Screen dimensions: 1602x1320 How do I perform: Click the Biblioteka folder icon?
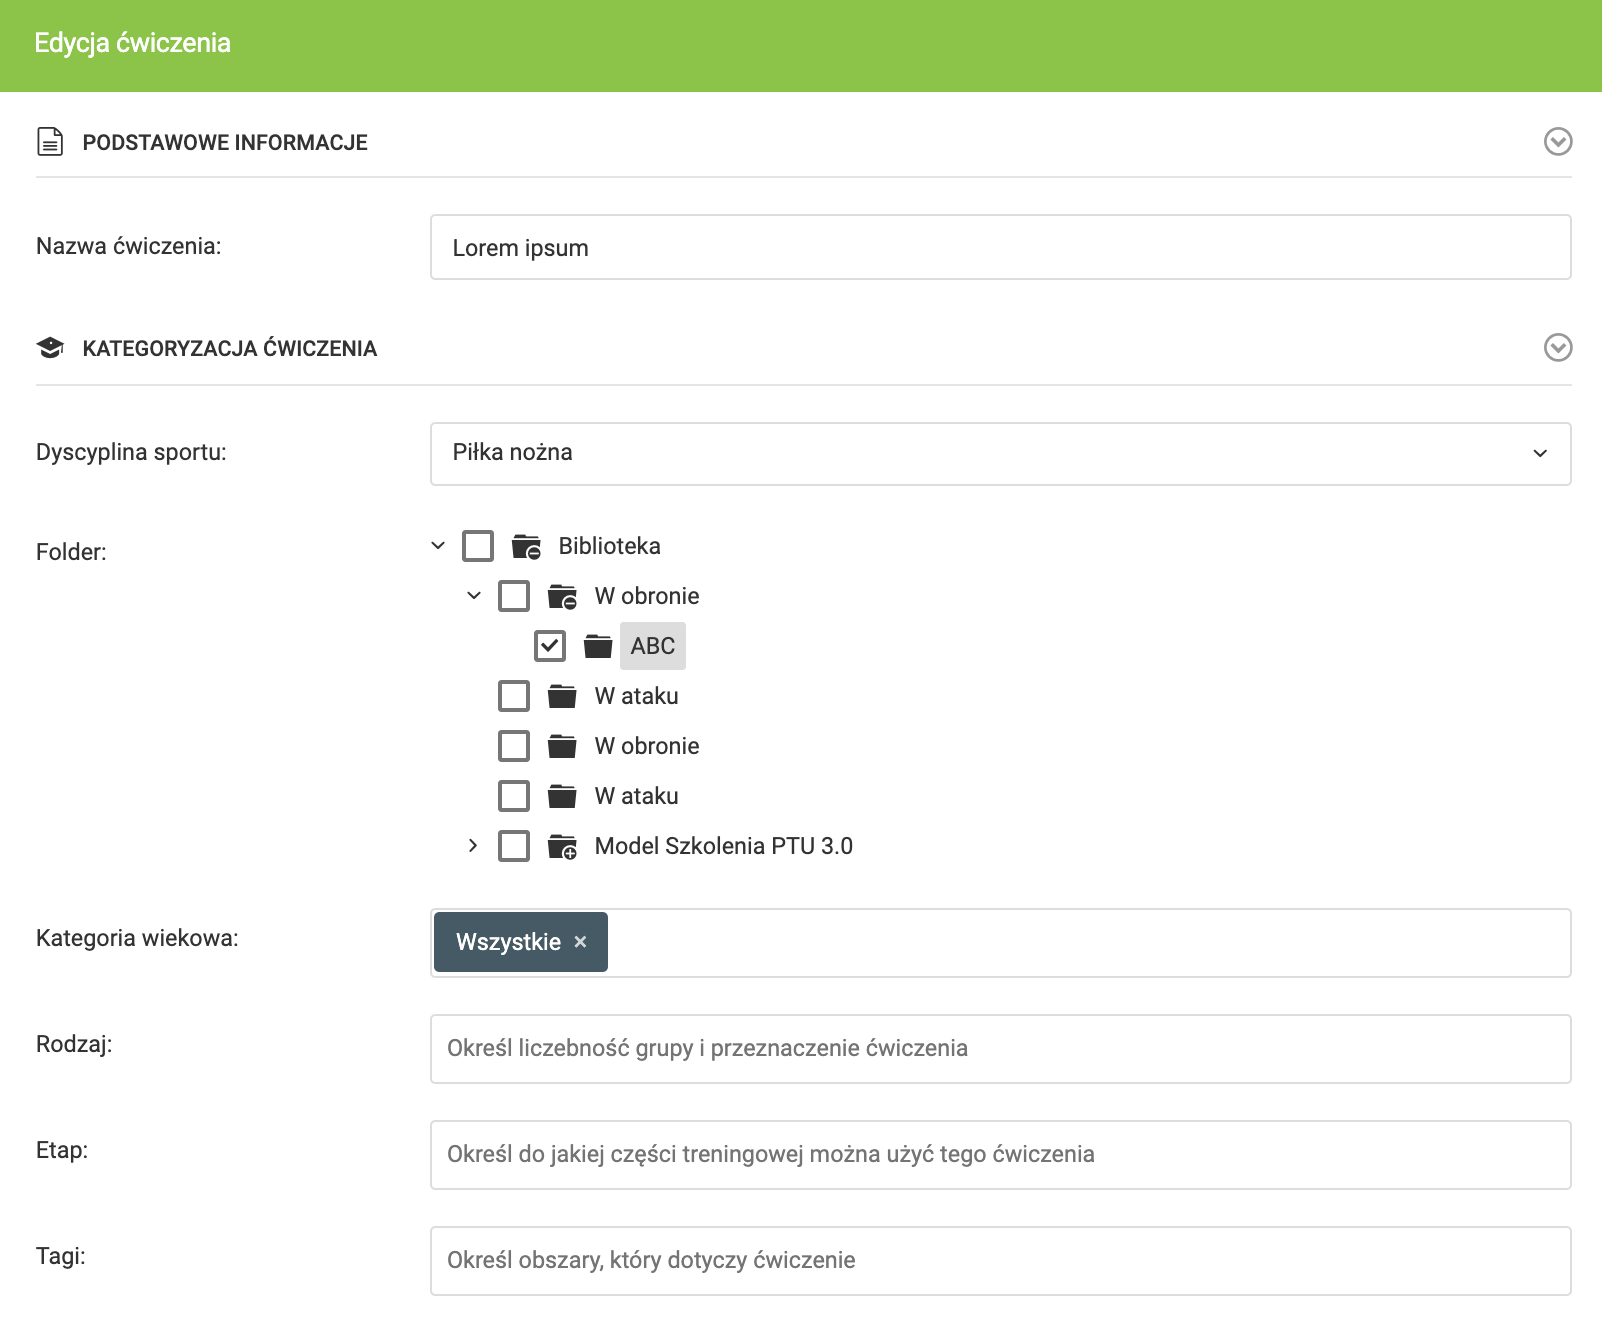[x=526, y=546]
